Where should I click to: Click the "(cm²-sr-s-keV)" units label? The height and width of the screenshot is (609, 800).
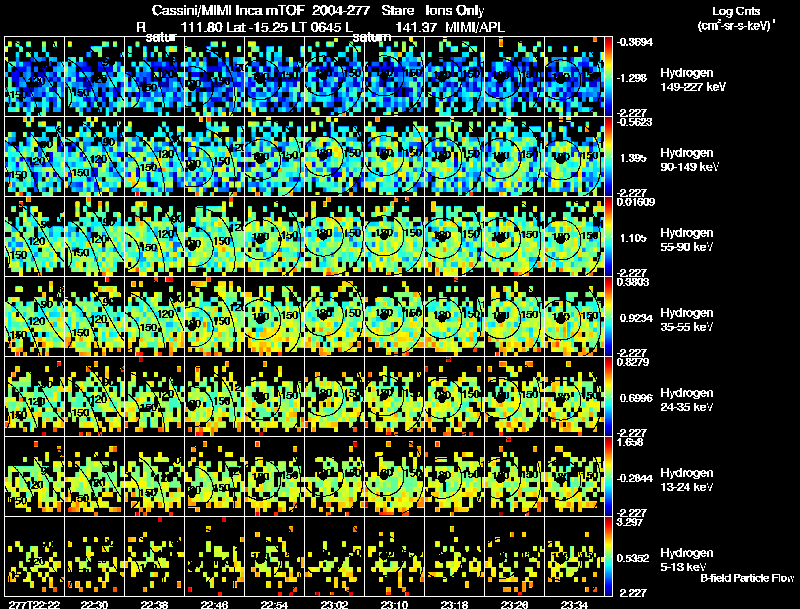(x=735, y=26)
